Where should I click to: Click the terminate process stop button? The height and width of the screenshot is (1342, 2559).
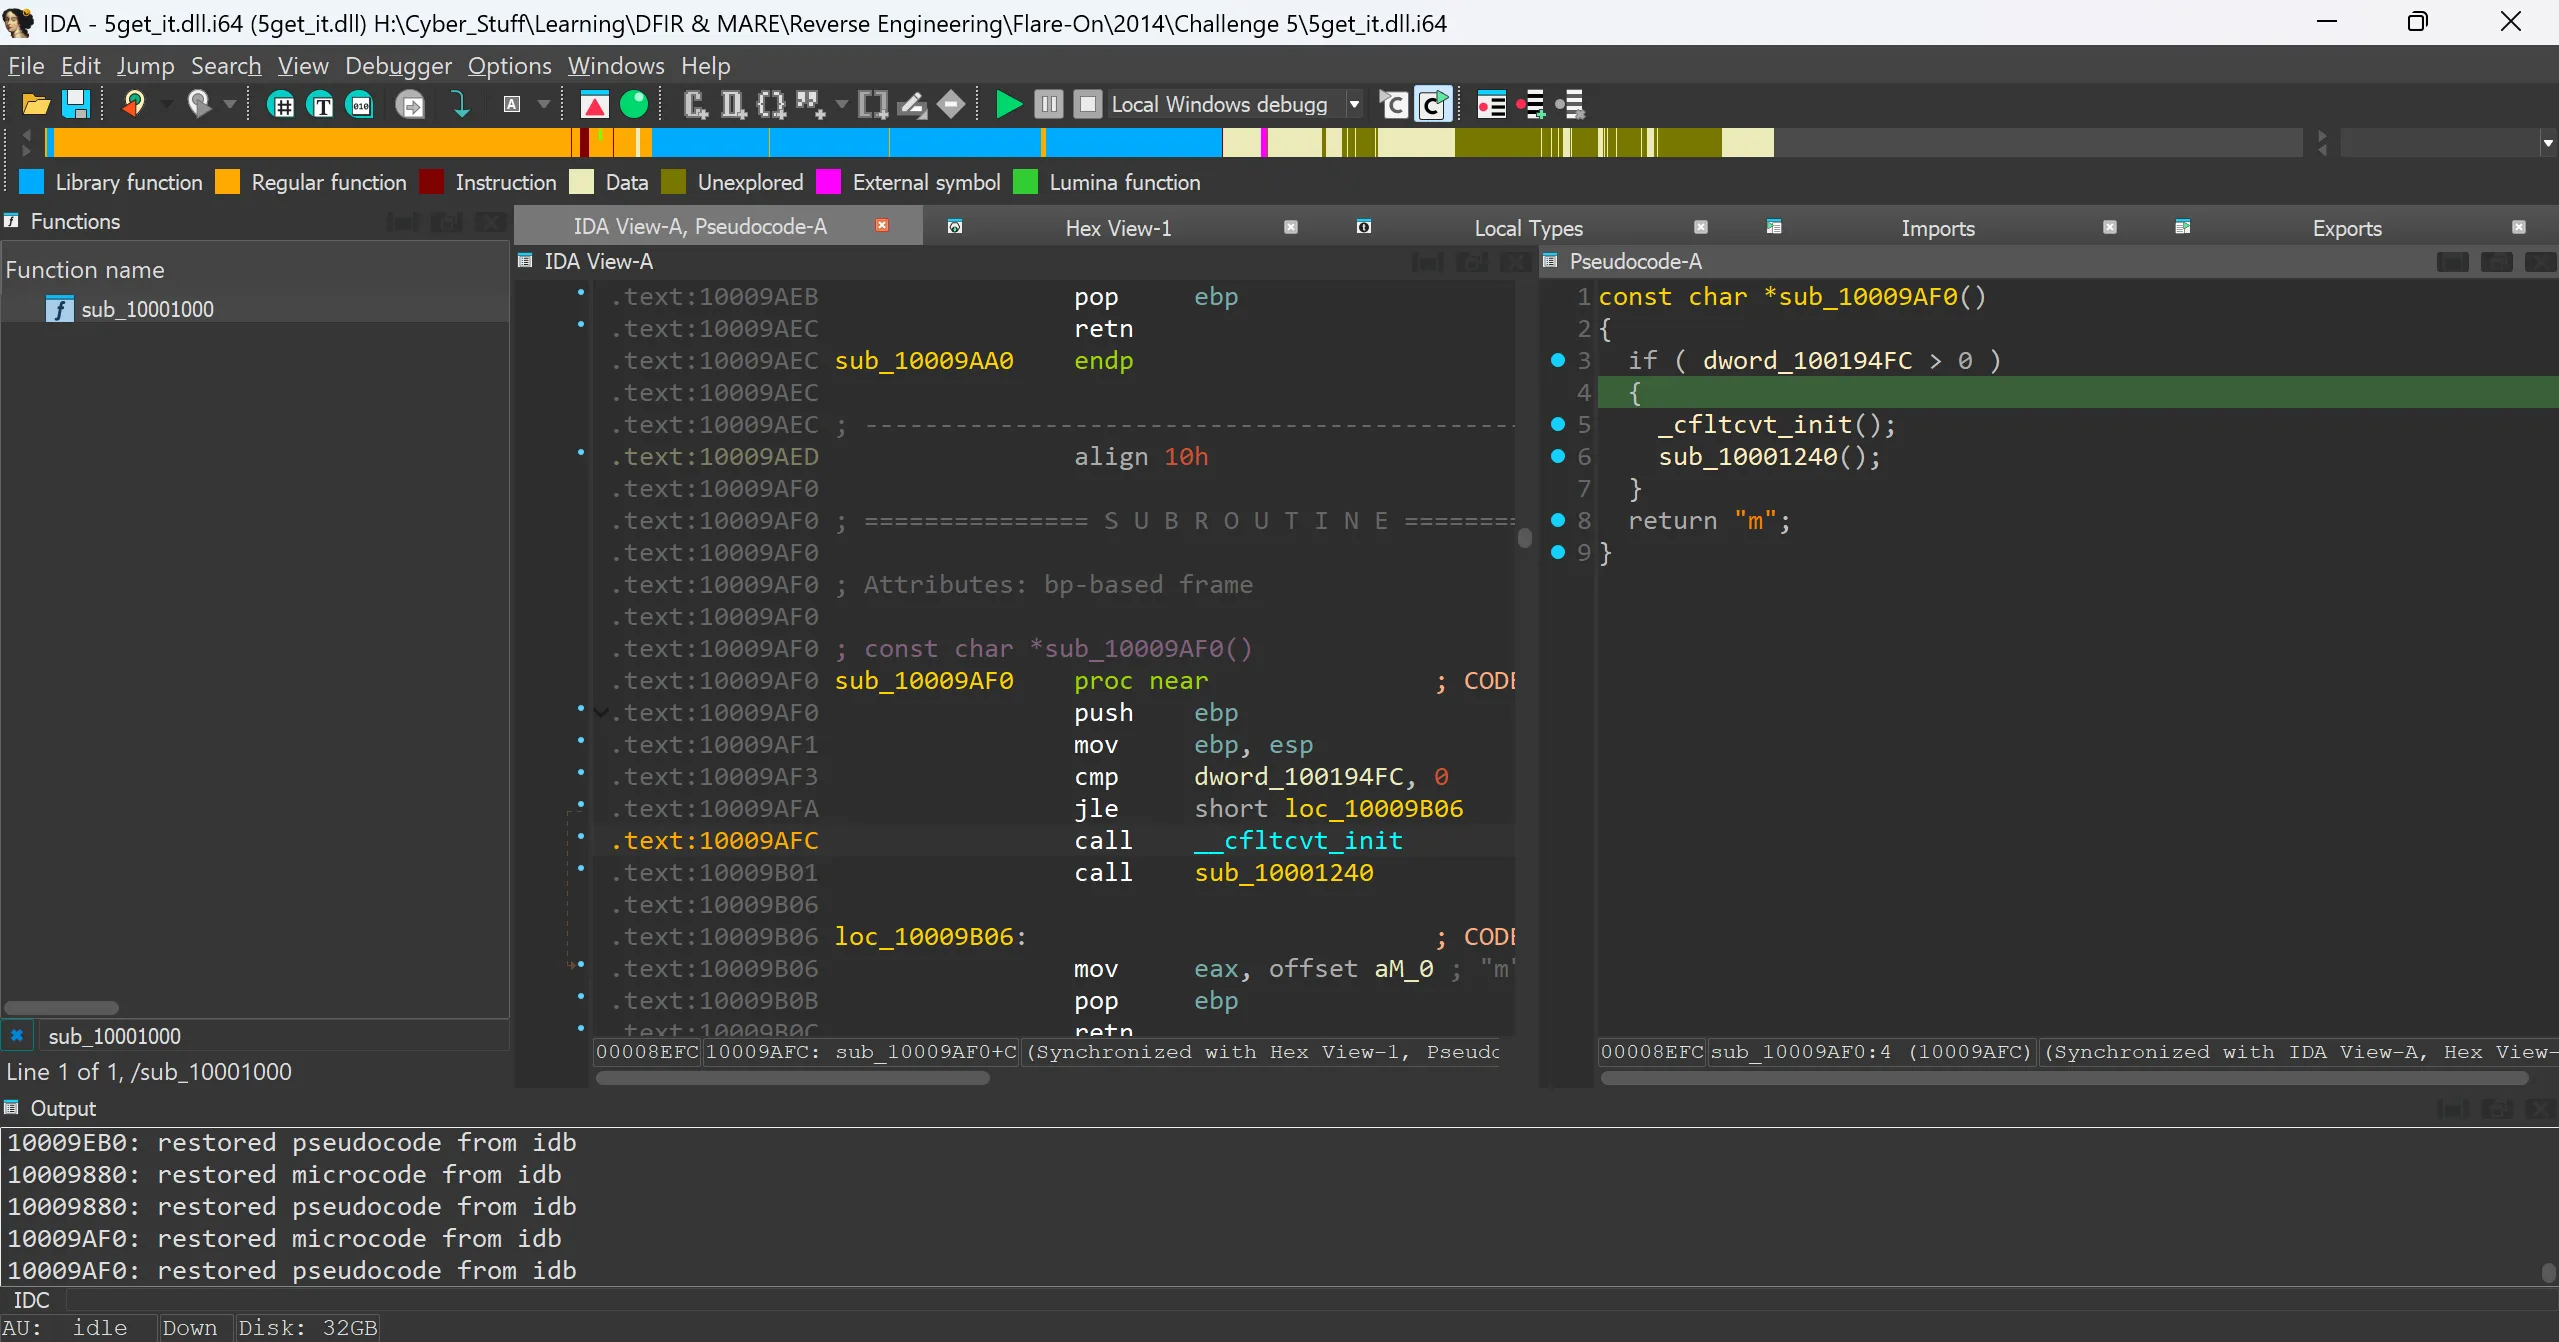click(1087, 104)
